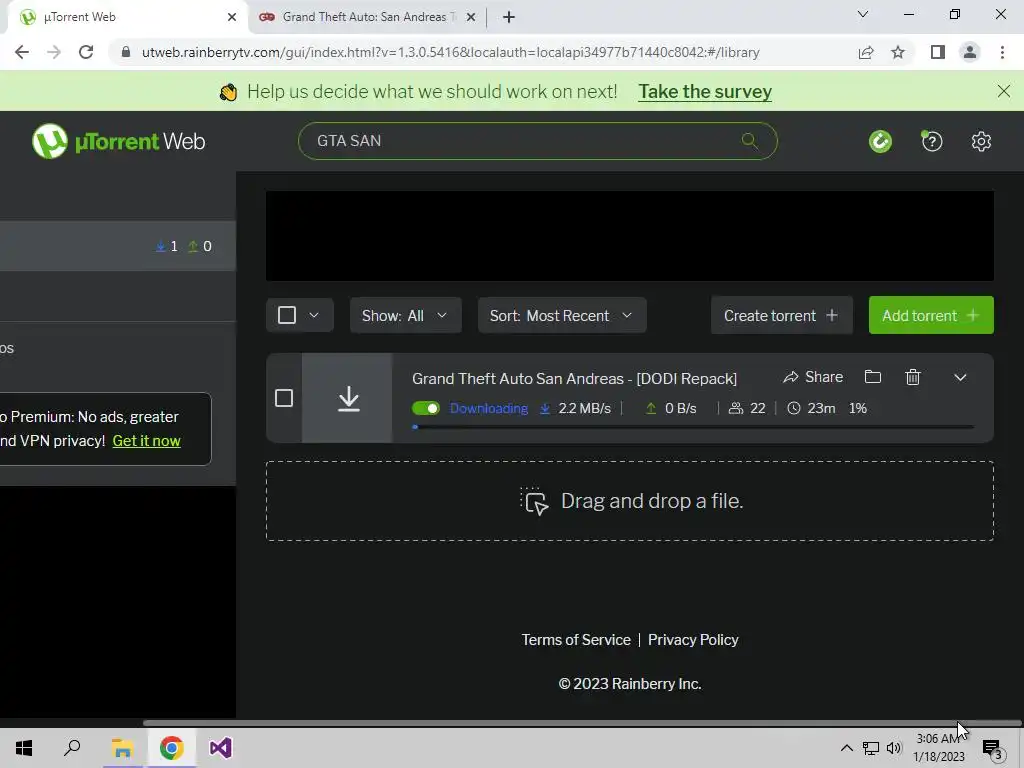Check the select-all checkbox
This screenshot has height=768, width=1024.
click(287, 315)
